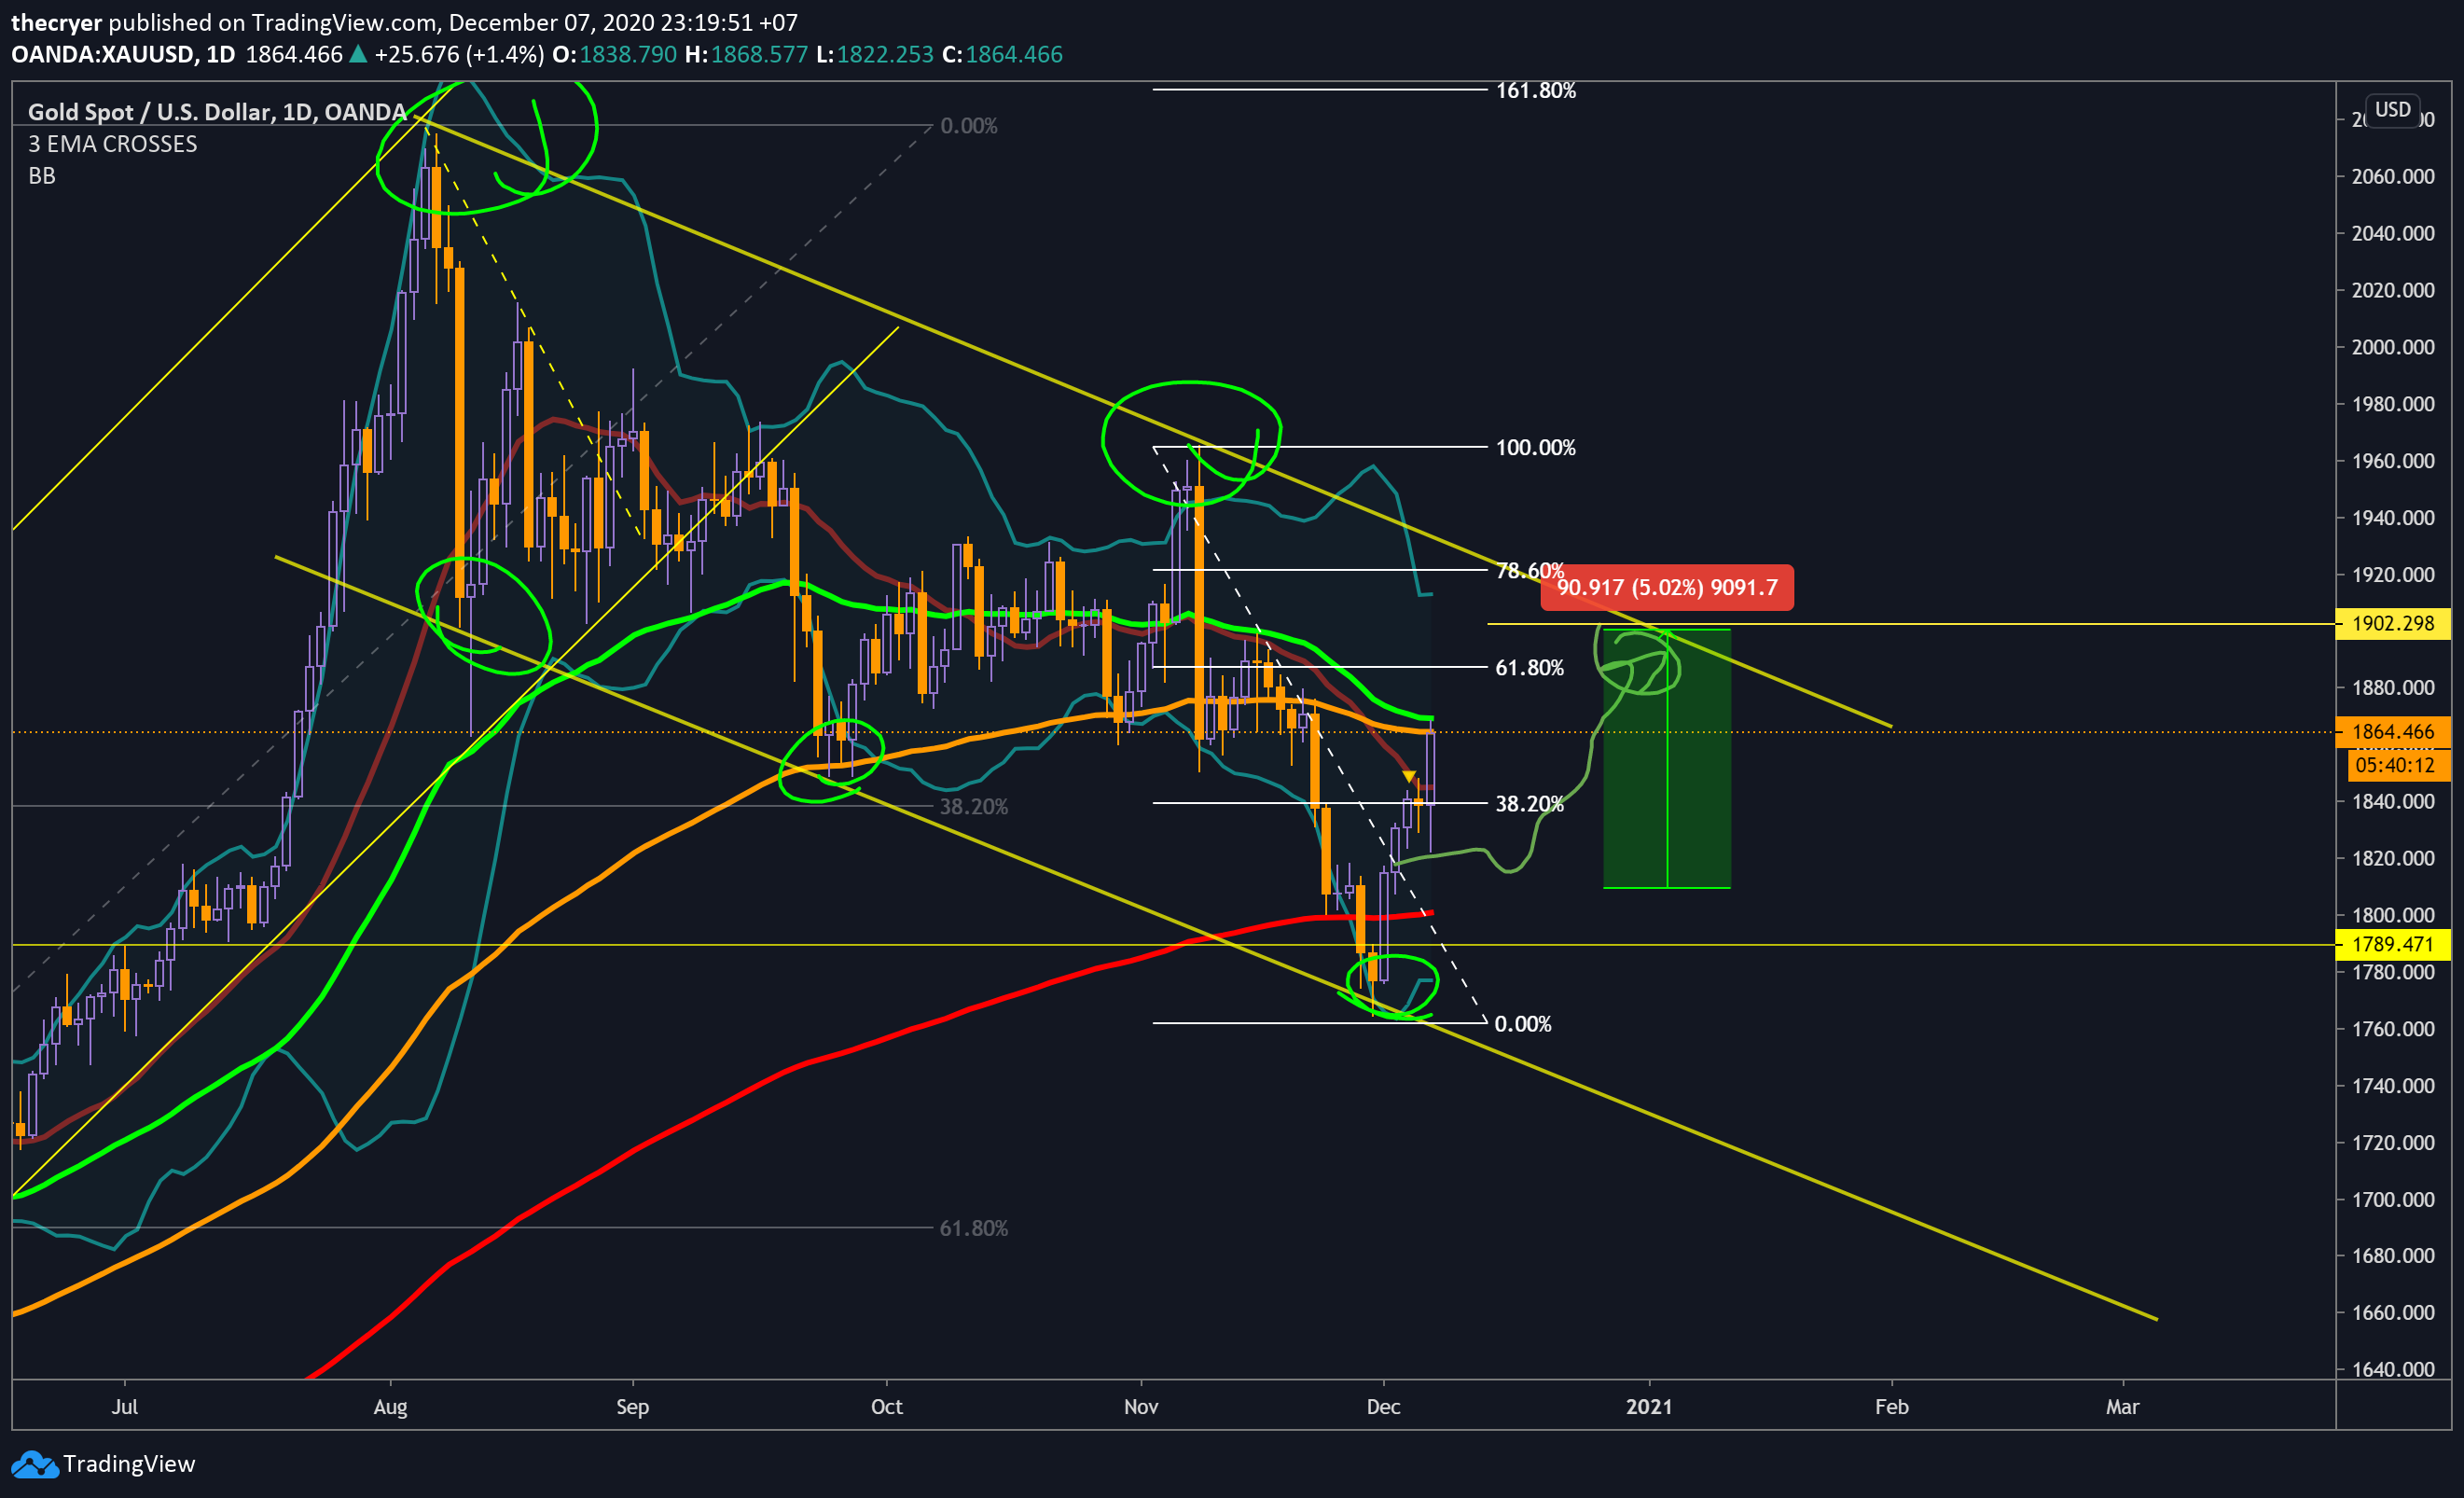Click the 2000.000 price axis label
Viewport: 2464px width, 1498px height.
click(x=2392, y=347)
